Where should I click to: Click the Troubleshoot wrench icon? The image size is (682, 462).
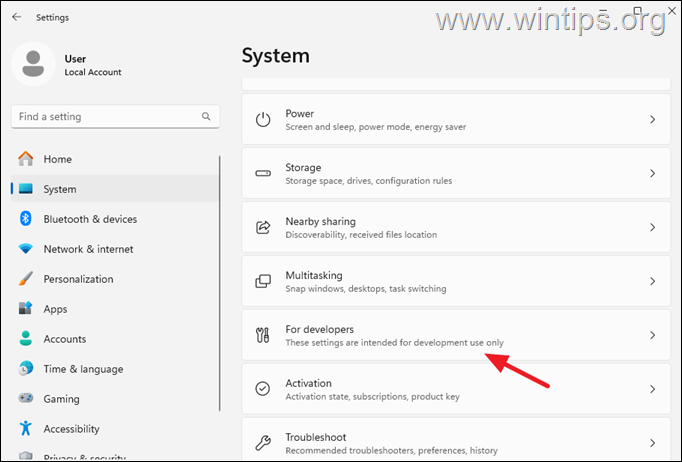pos(263,443)
